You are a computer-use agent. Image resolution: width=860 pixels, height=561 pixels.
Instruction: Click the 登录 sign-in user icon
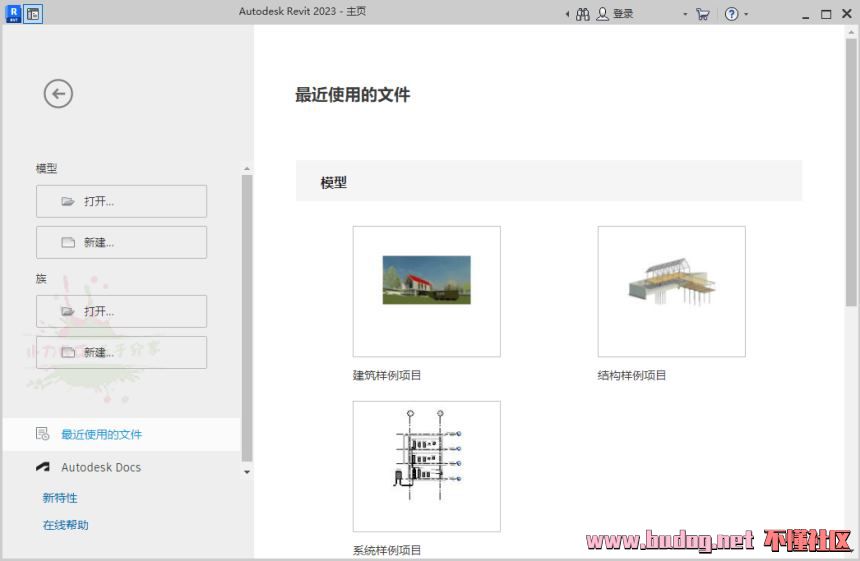pyautogui.click(x=604, y=14)
